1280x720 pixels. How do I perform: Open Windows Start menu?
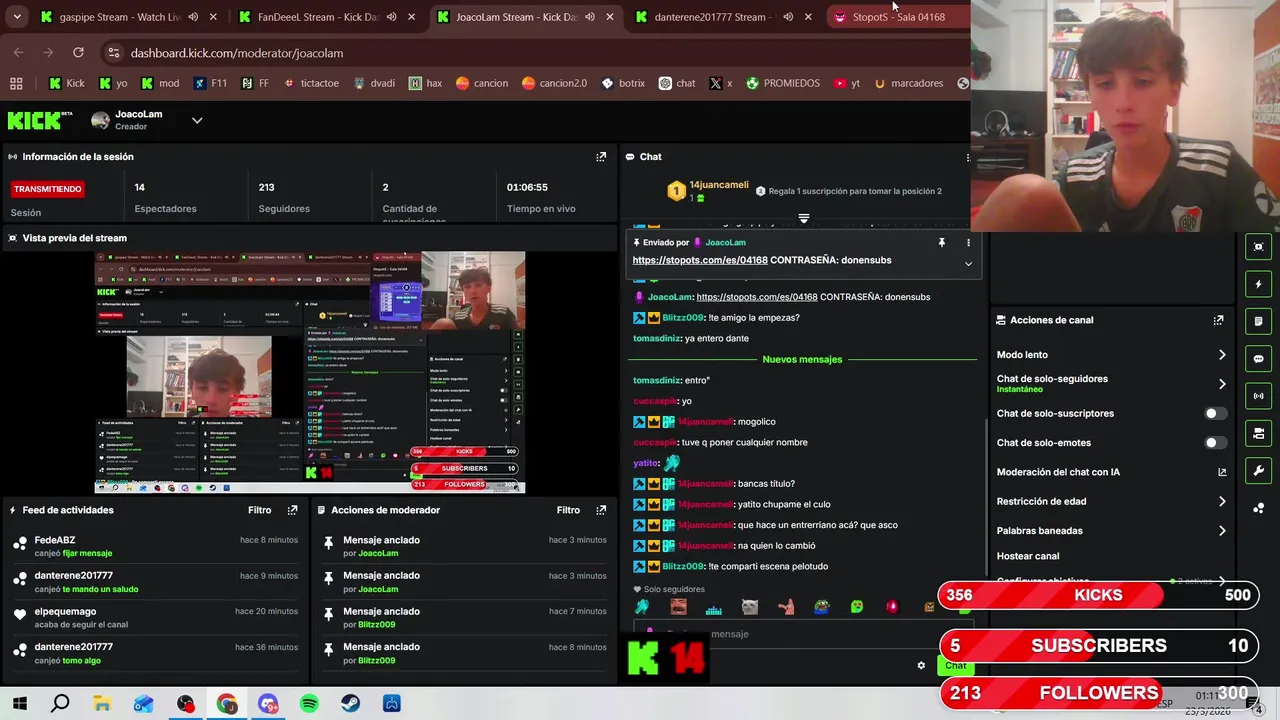click(x=19, y=704)
